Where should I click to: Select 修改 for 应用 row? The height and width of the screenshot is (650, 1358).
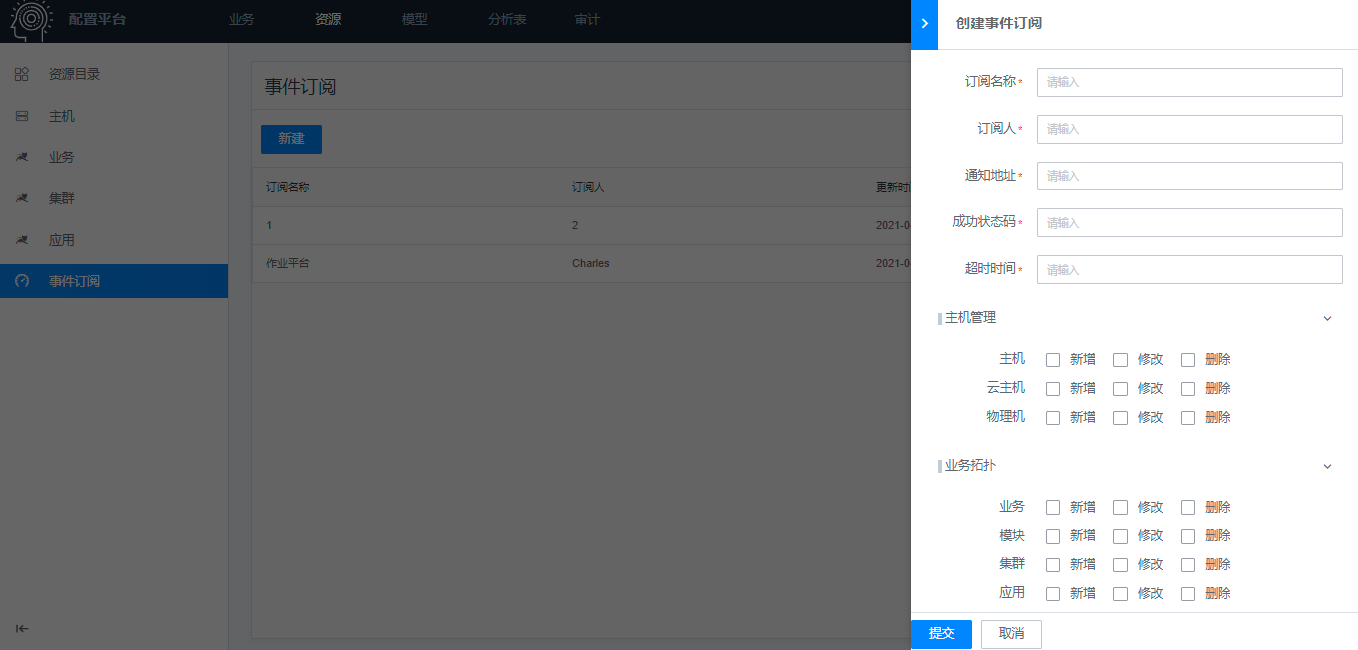tap(1120, 594)
